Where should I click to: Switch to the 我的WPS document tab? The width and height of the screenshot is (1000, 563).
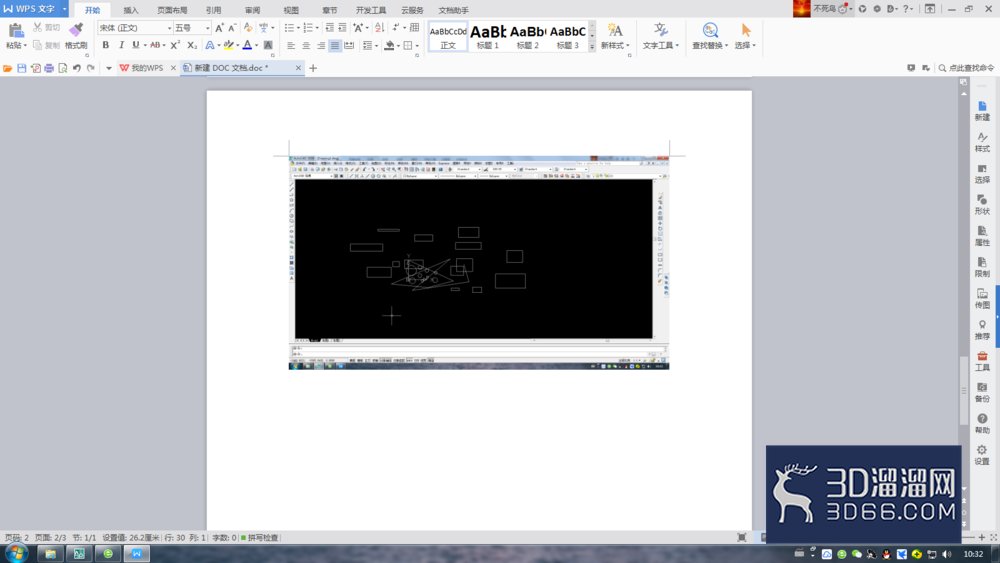pyautogui.click(x=147, y=68)
